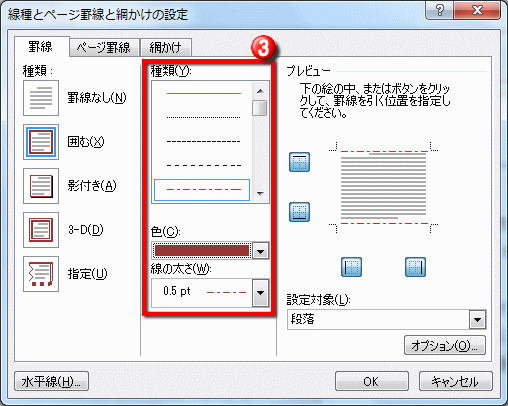Open the オプション options button

[x=445, y=345]
